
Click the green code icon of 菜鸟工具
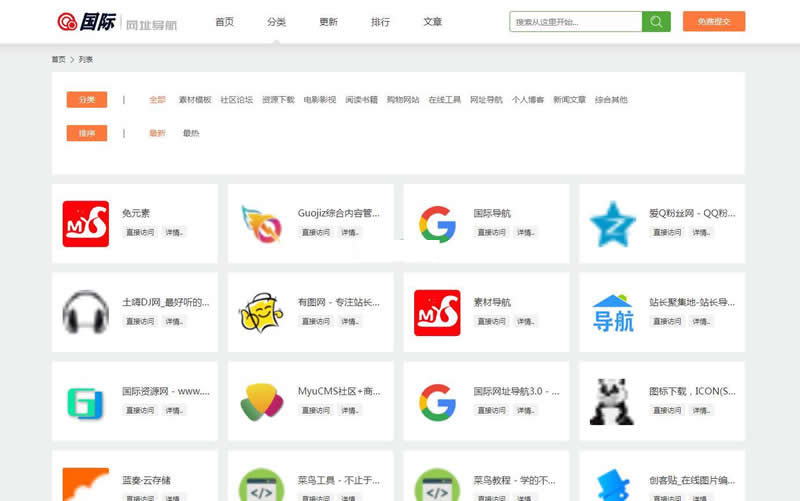point(261,485)
